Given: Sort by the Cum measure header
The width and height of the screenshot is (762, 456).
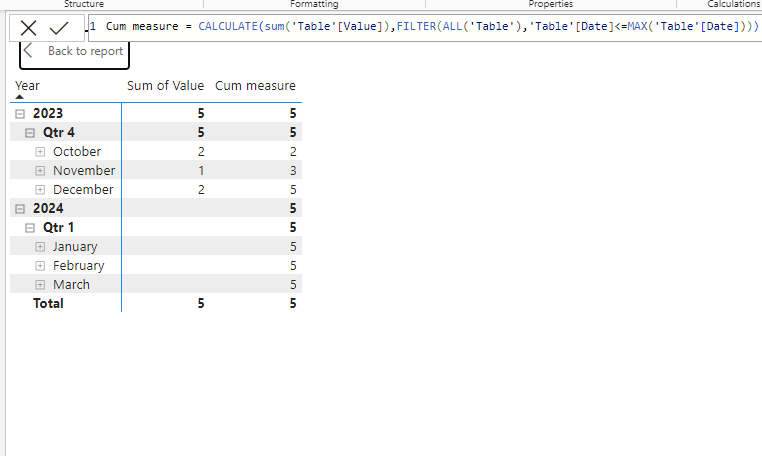Looking at the screenshot, I should [x=255, y=86].
